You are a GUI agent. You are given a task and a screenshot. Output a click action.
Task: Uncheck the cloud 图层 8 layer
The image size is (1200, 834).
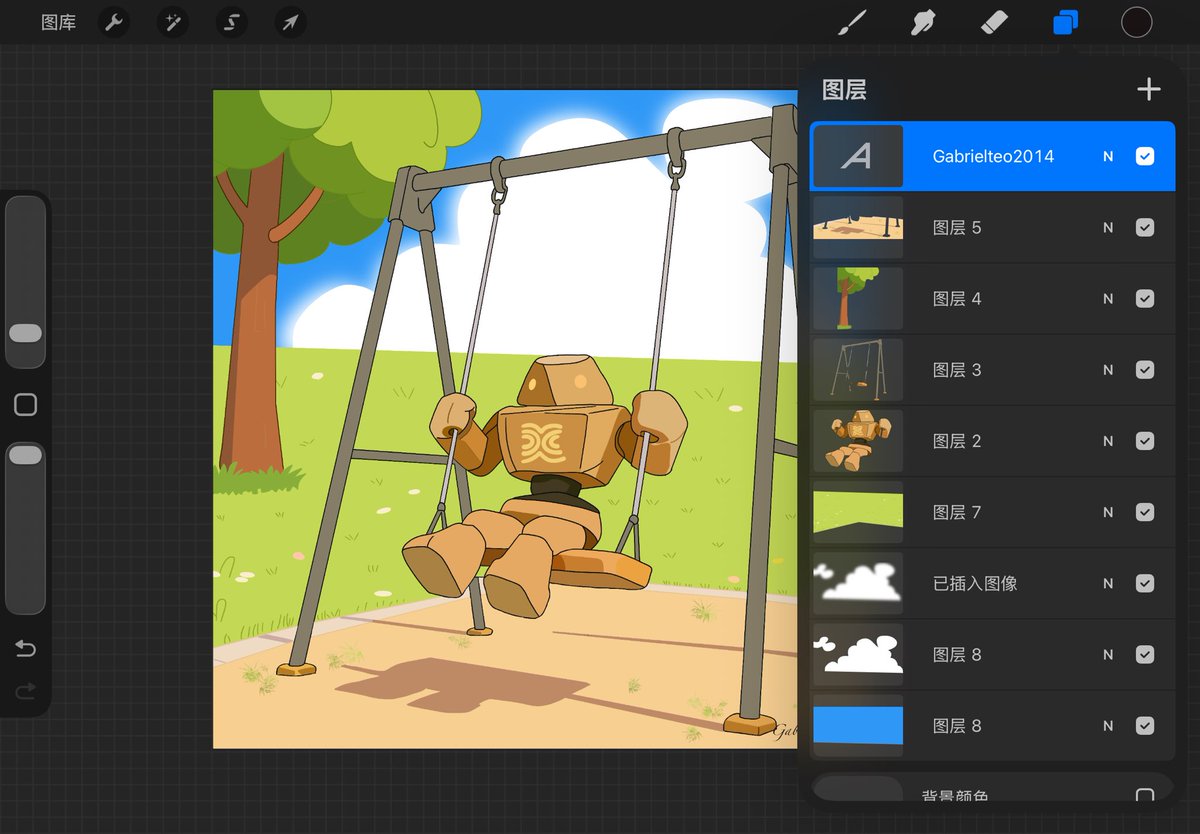pyautogui.click(x=1145, y=654)
